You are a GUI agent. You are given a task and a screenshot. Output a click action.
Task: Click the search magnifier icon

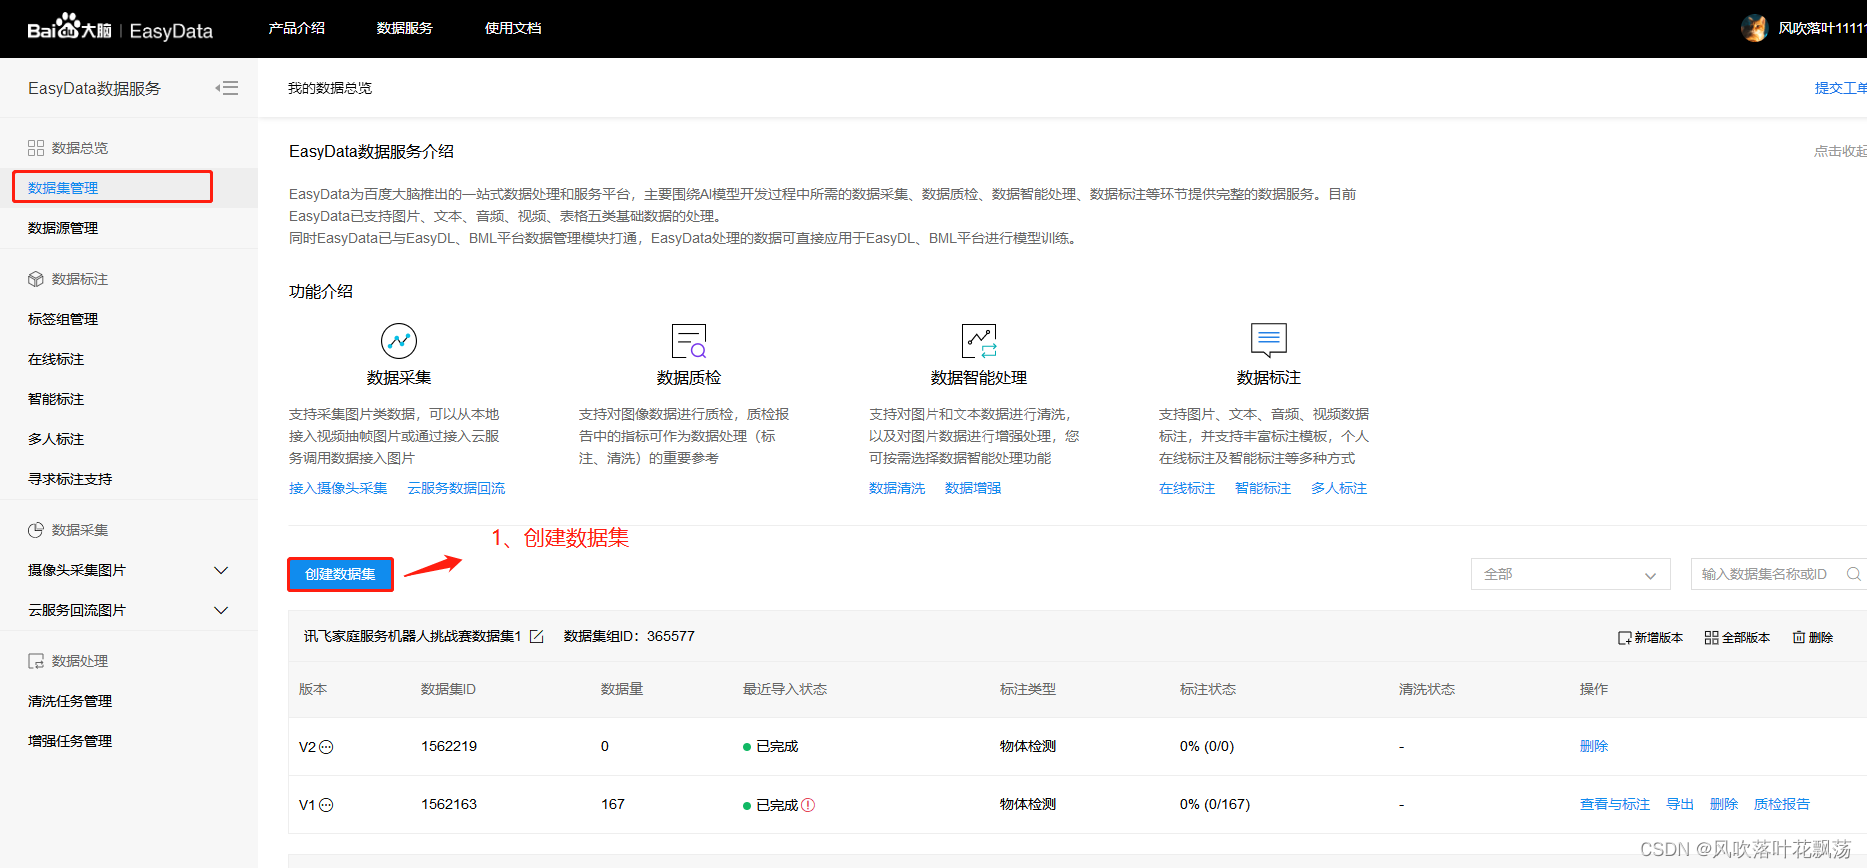tap(1854, 574)
